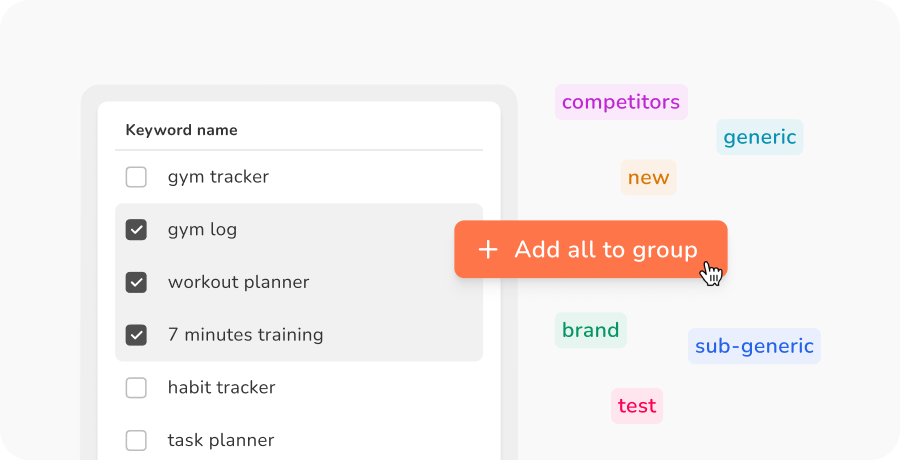This screenshot has height=460, width=900.
Task: Uncheck the 7 minutes training checkbox
Action: tap(136, 335)
